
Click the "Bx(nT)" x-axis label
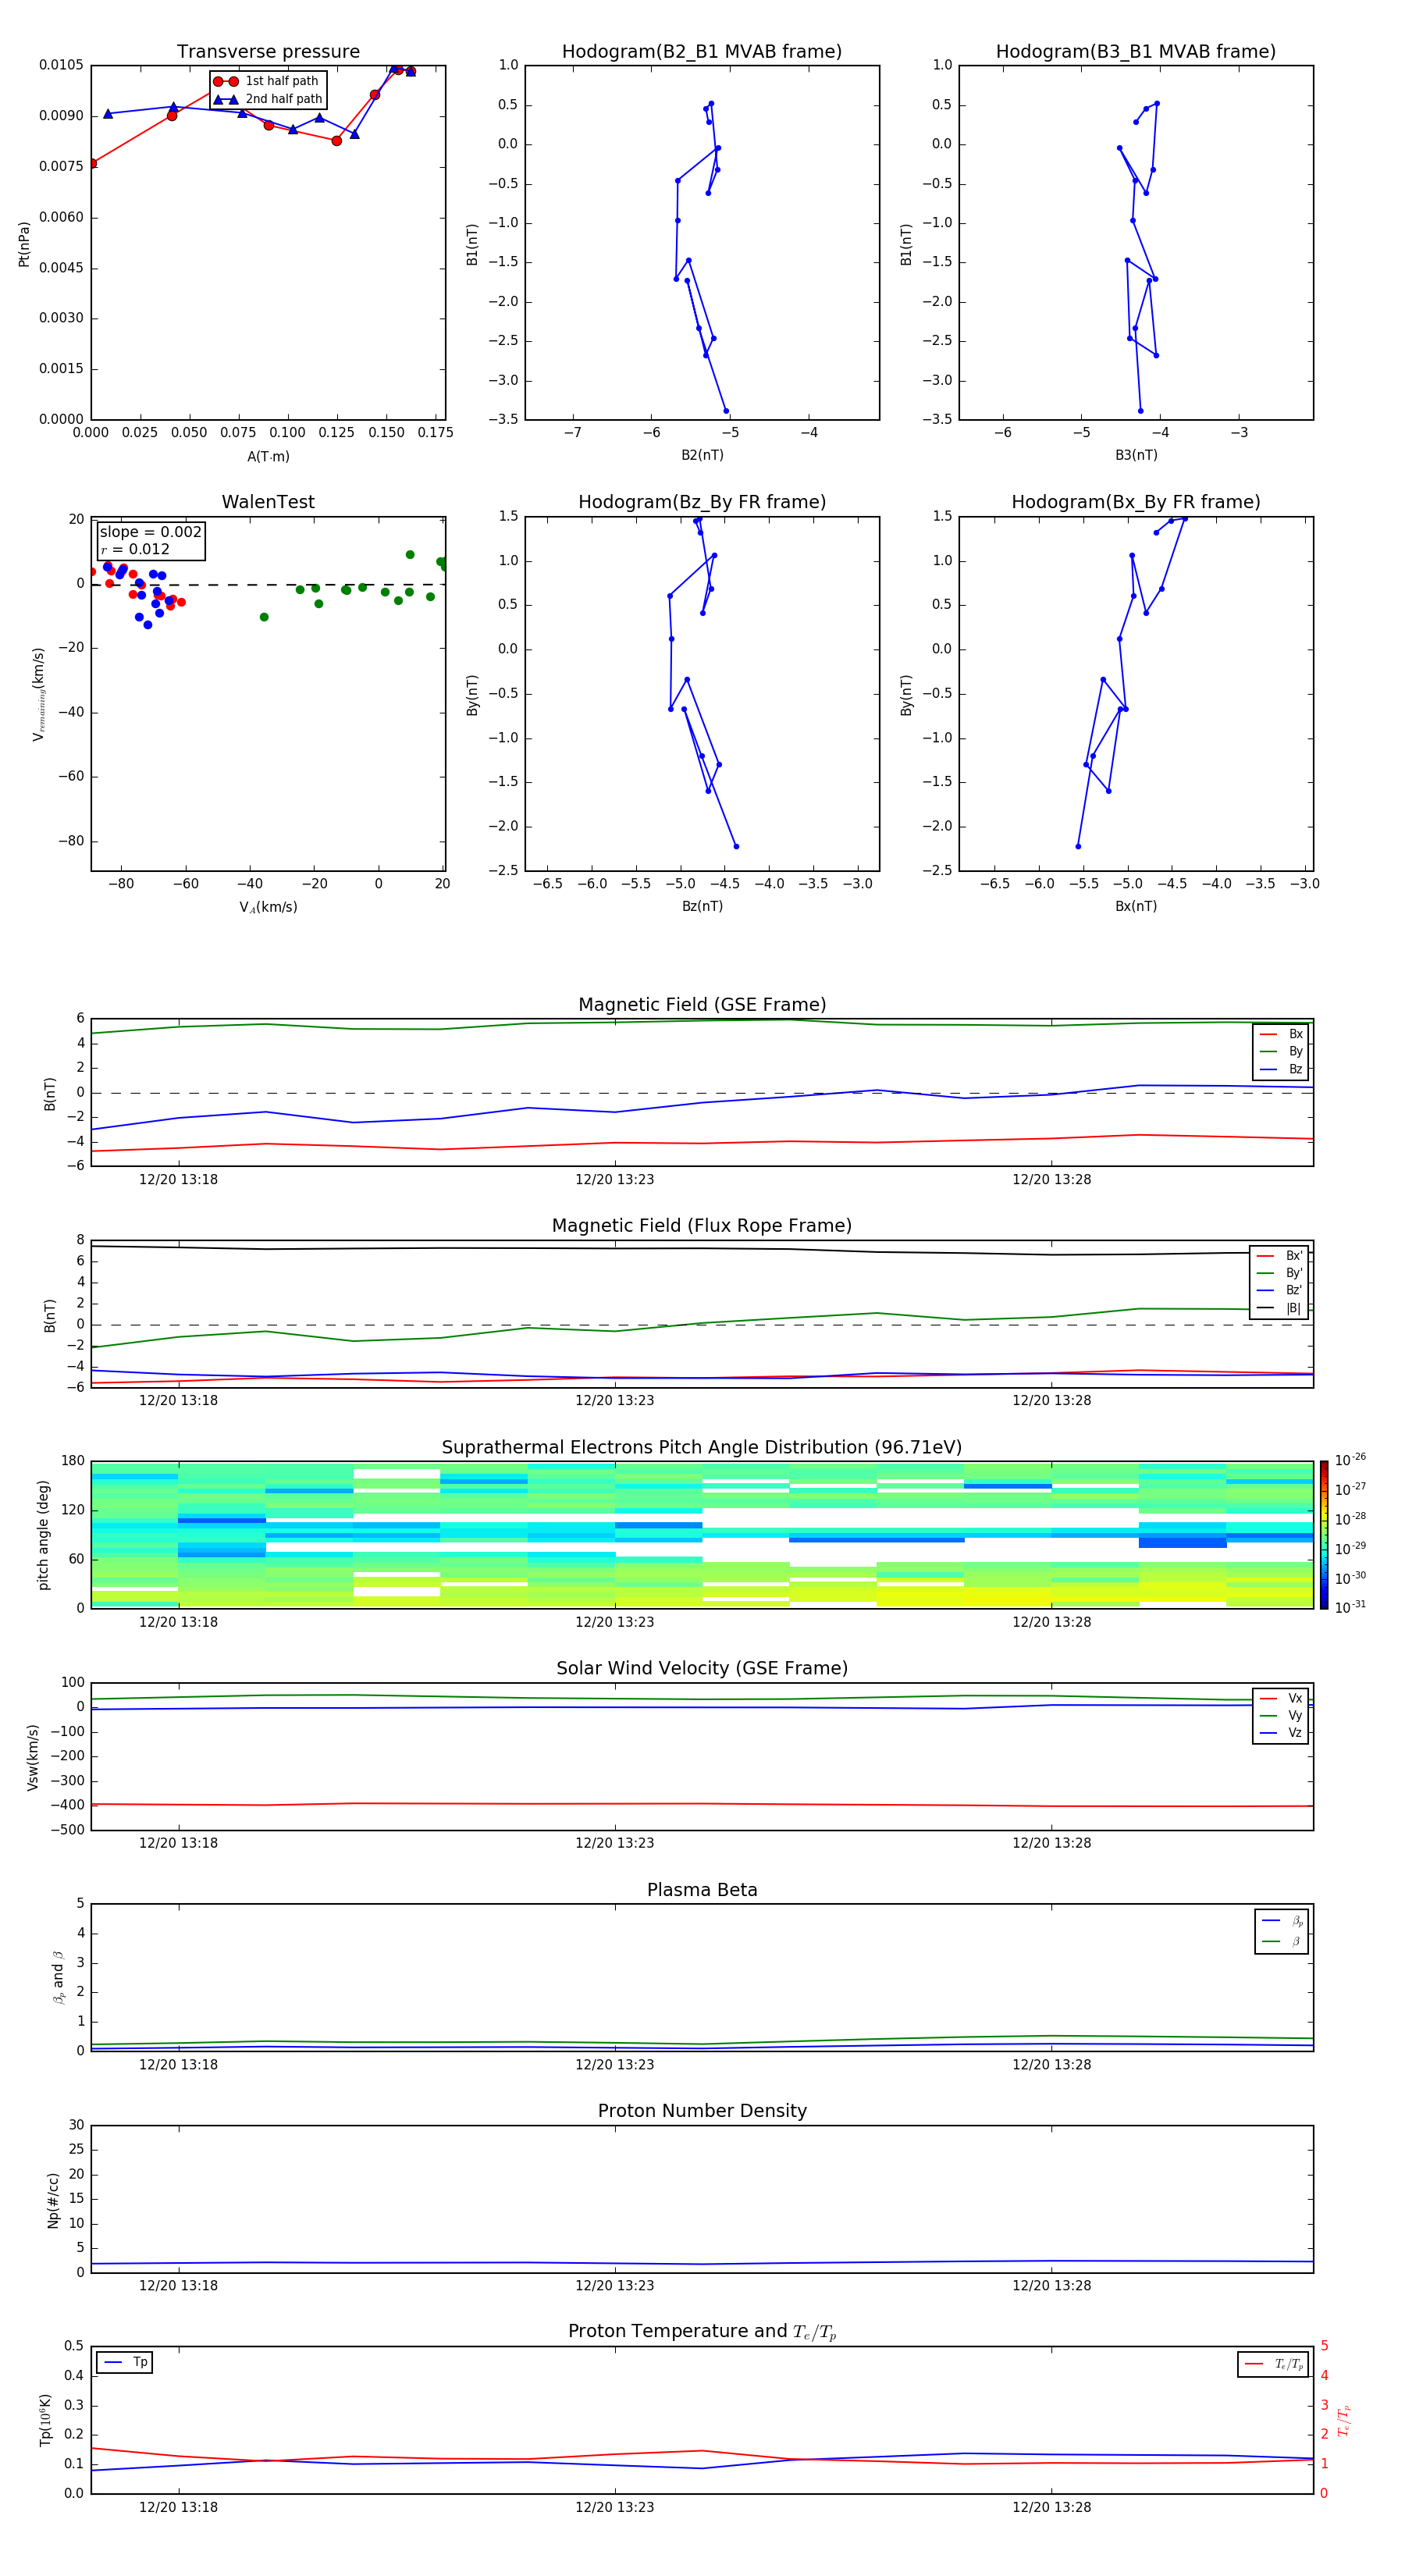(x=1136, y=906)
